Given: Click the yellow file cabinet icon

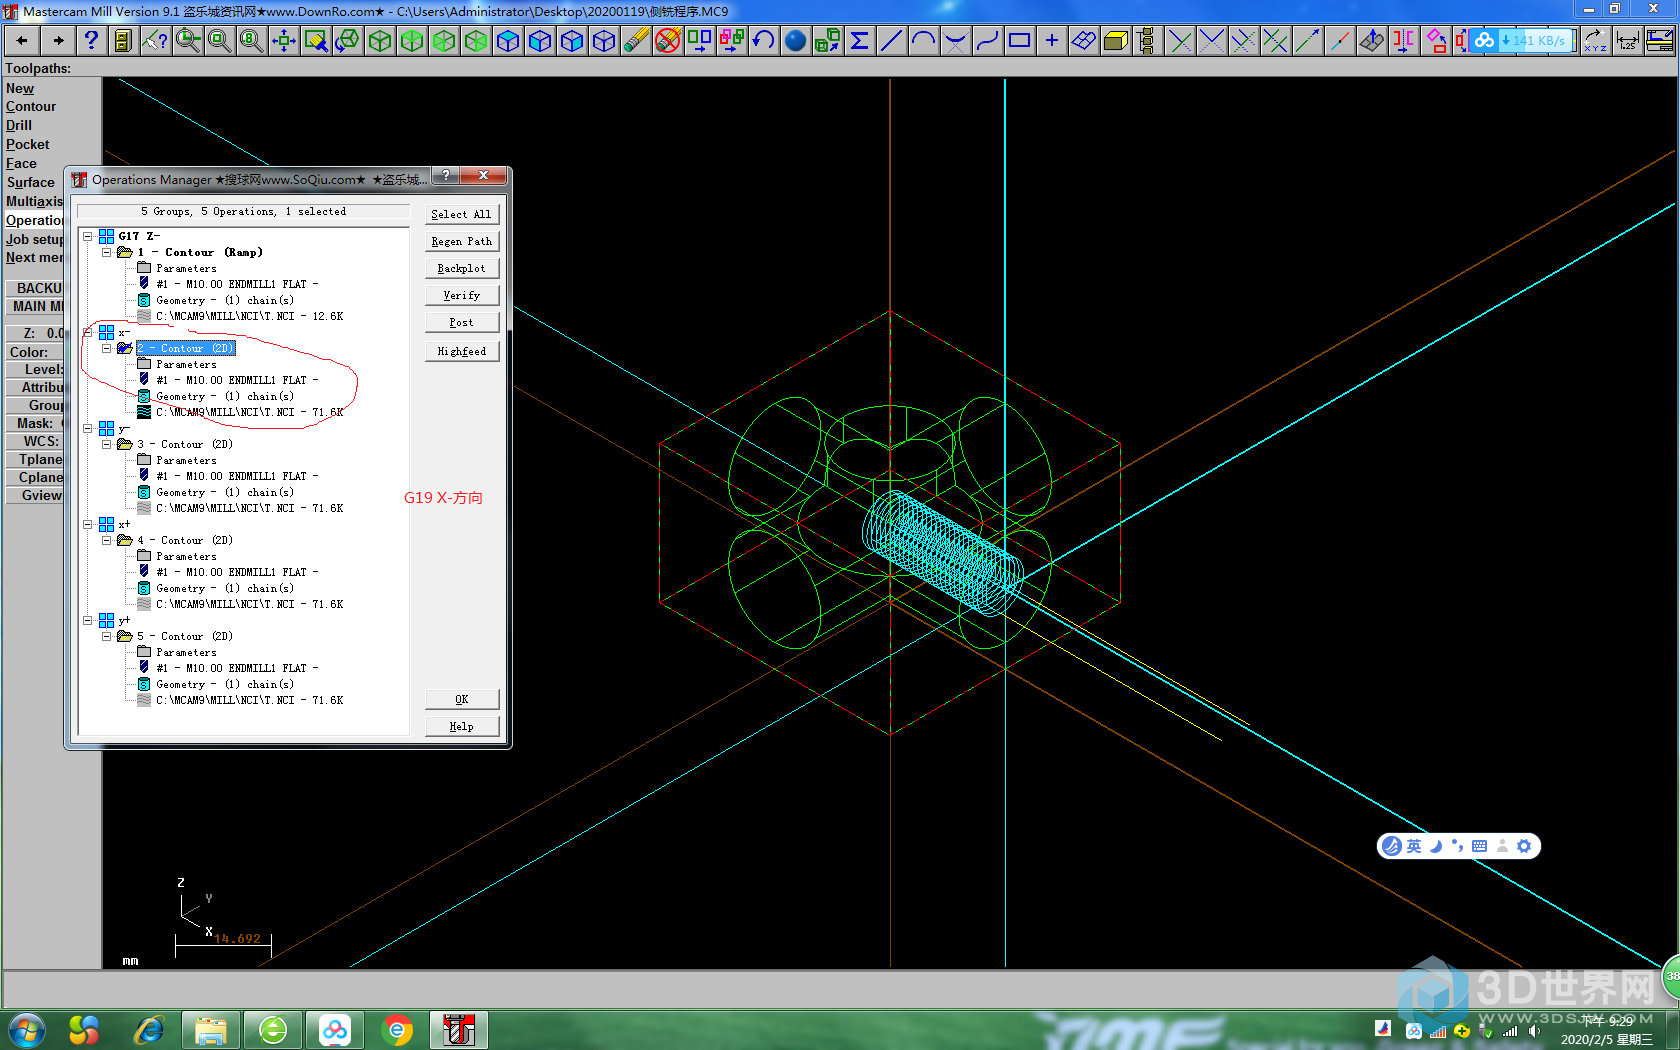Looking at the screenshot, I should point(123,40).
